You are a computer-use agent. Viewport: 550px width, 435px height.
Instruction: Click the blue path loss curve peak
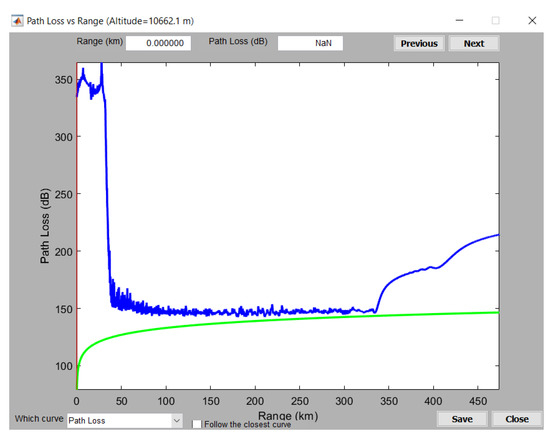[x=101, y=65]
